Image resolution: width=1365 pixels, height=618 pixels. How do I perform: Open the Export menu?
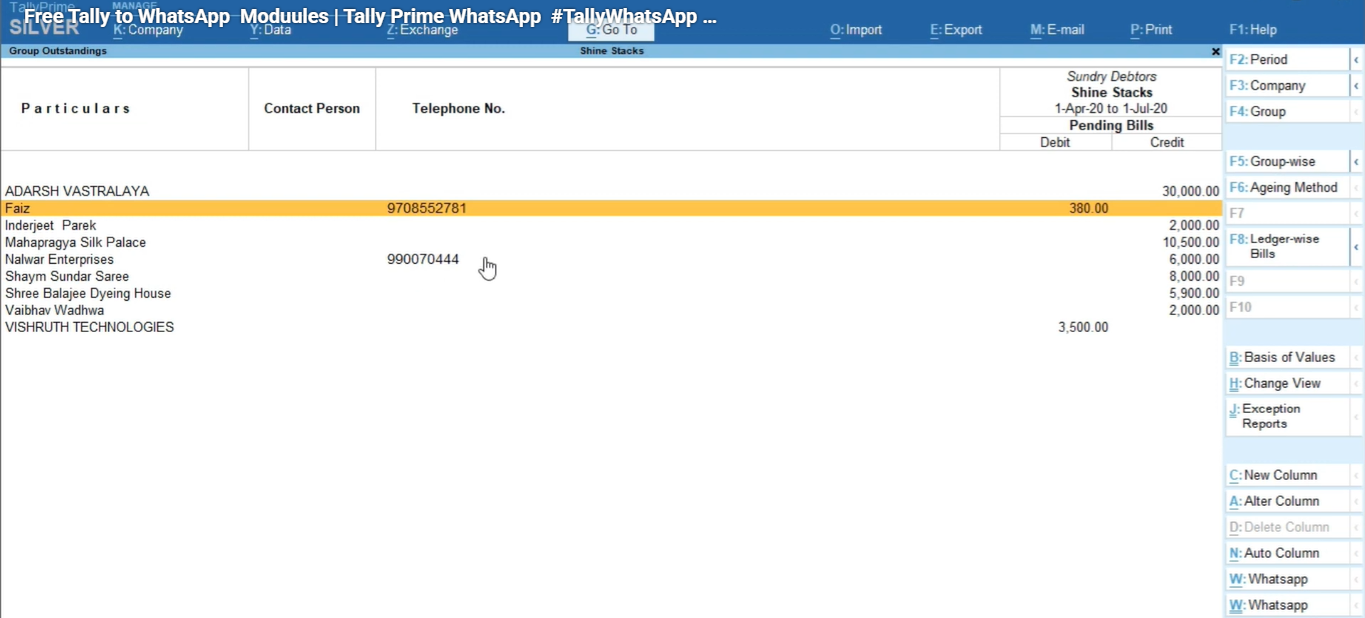(956, 30)
